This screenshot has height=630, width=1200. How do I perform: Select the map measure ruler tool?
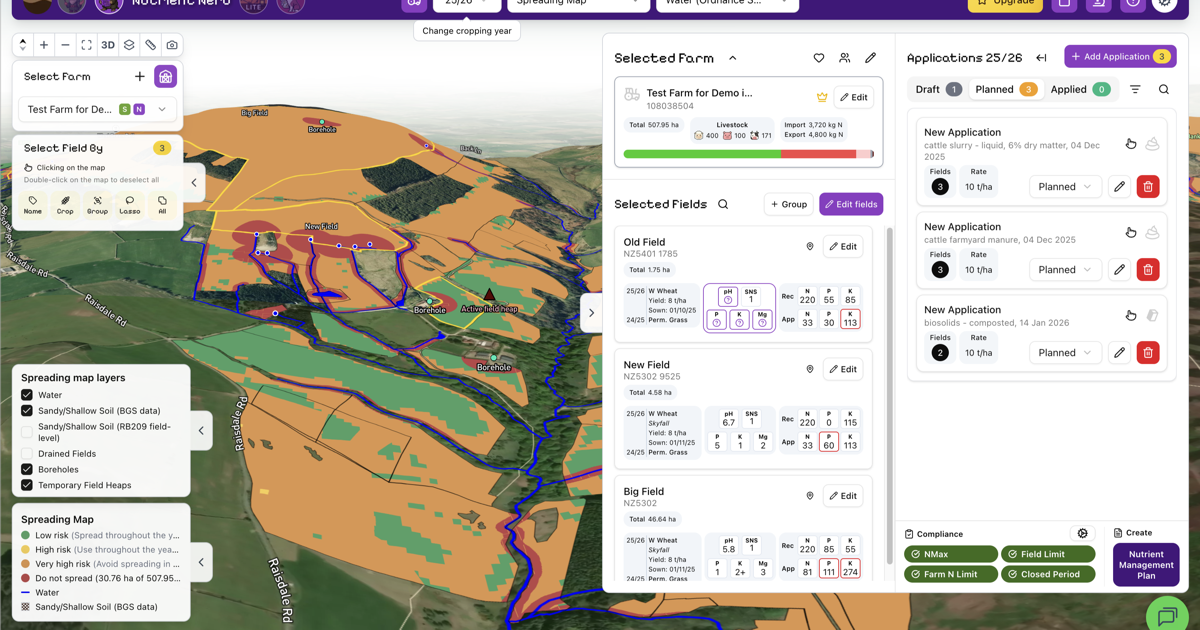[150, 45]
